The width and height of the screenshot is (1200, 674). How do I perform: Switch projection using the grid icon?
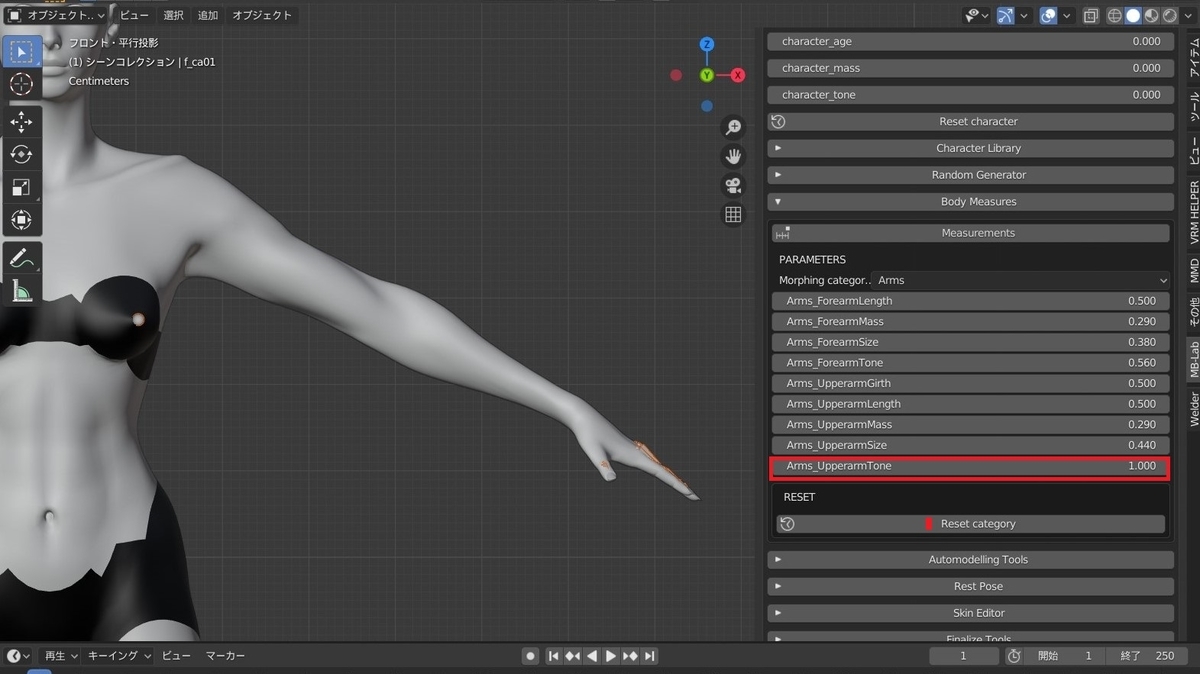coord(733,214)
